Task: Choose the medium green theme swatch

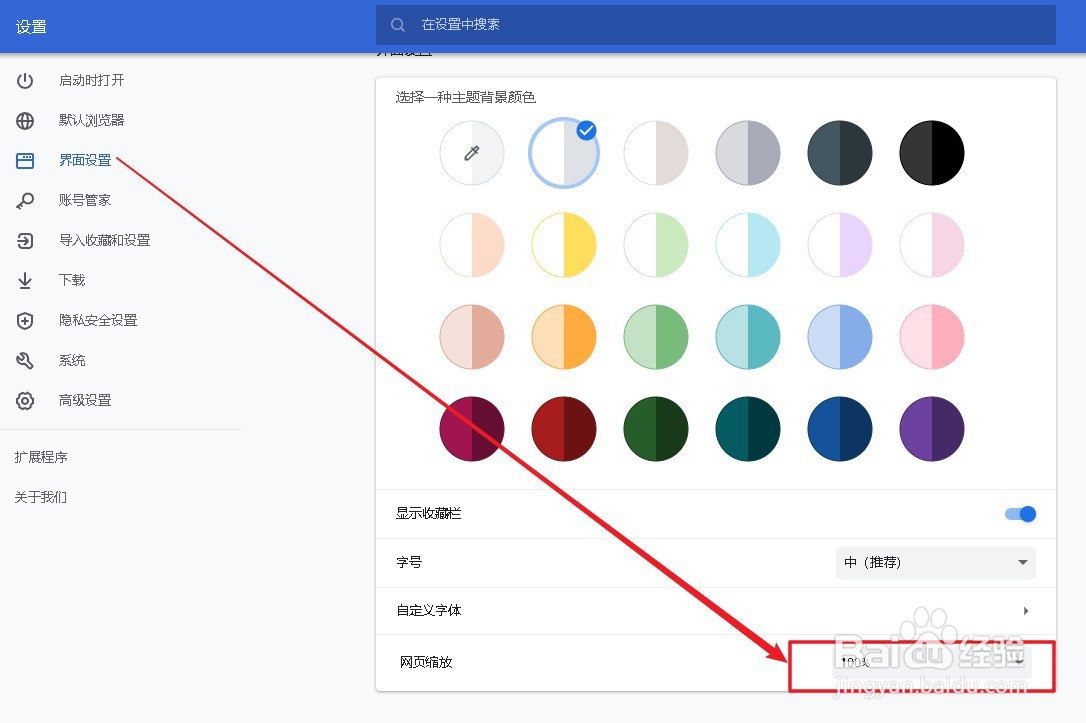Action: (656, 337)
